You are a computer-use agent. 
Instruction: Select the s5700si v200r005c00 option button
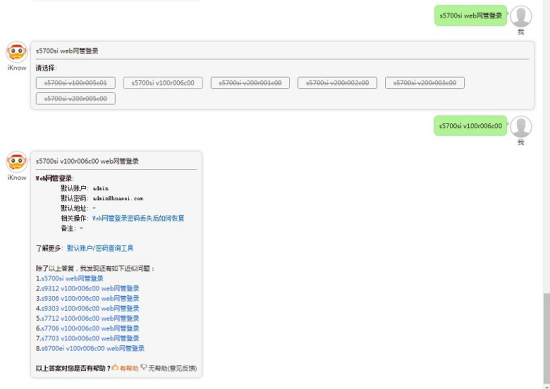coord(76,99)
